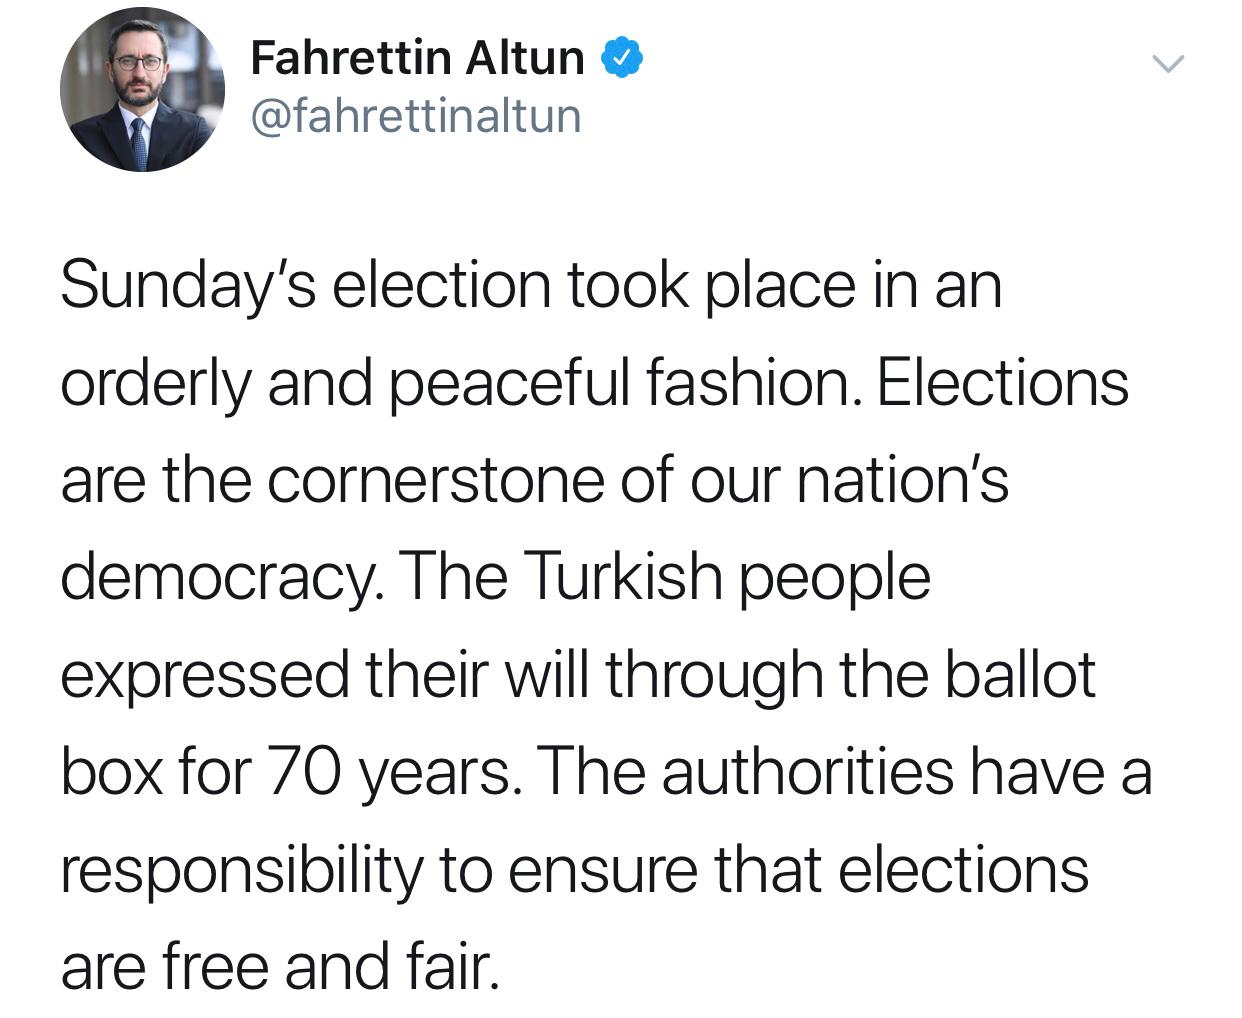Click the word "orderly" in the tweet
The image size is (1242, 1018).
tap(156, 384)
